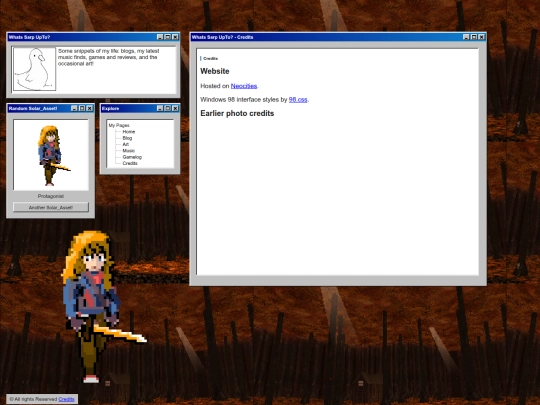Select Gamelog in the Explore tree

coord(132,157)
